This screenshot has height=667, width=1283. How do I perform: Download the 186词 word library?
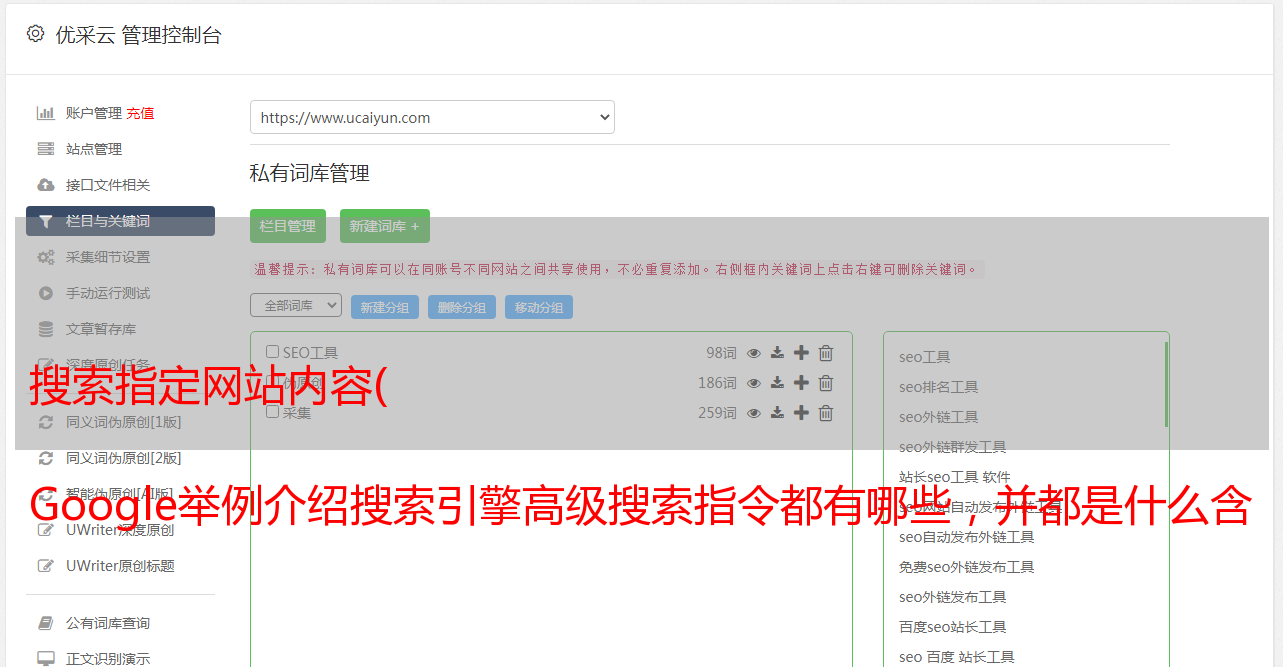[777, 383]
